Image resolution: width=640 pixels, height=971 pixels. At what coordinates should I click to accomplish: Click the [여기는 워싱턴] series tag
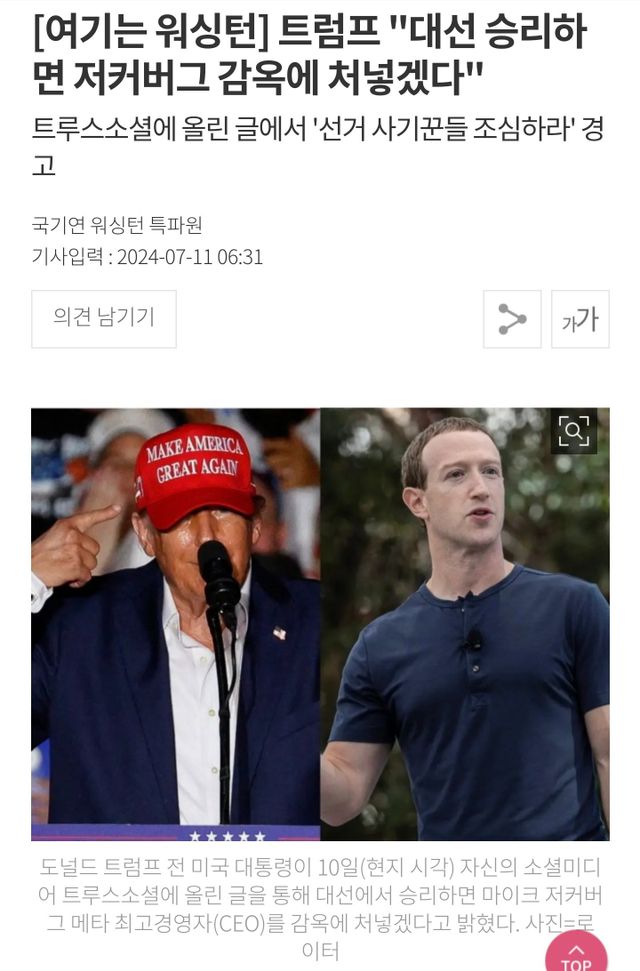(151, 32)
